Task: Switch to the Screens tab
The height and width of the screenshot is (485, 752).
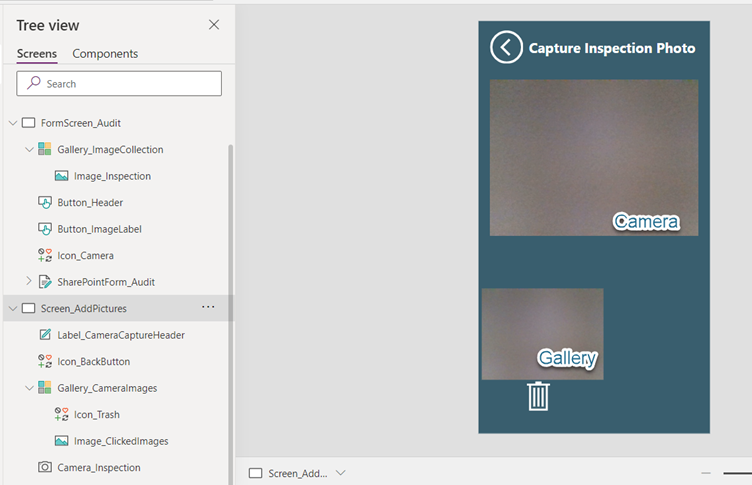Action: click(37, 54)
